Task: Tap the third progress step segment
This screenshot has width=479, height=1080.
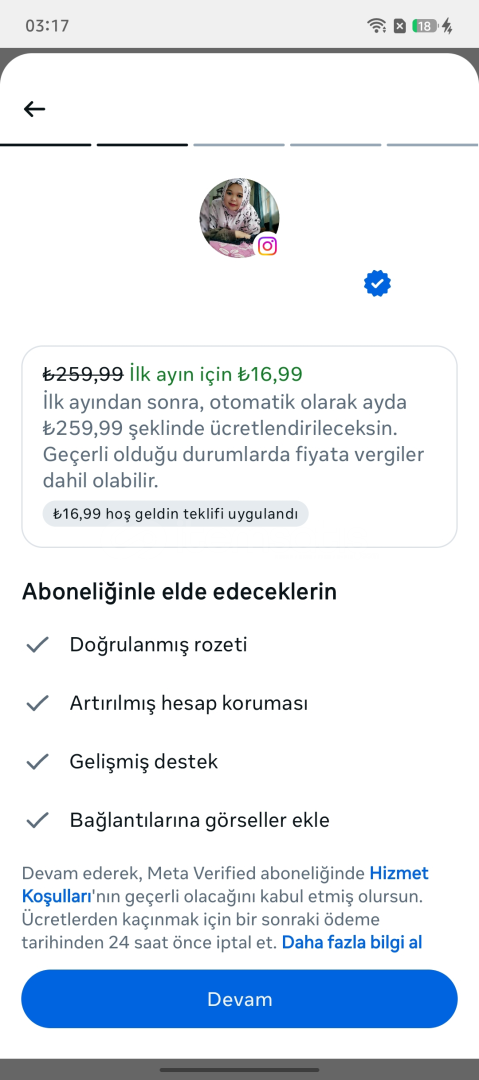Action: click(239, 145)
